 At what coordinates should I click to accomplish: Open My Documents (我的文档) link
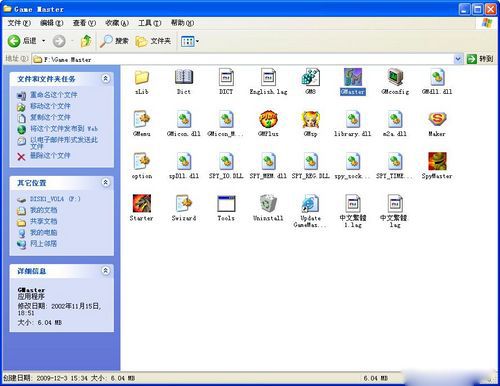(44, 210)
